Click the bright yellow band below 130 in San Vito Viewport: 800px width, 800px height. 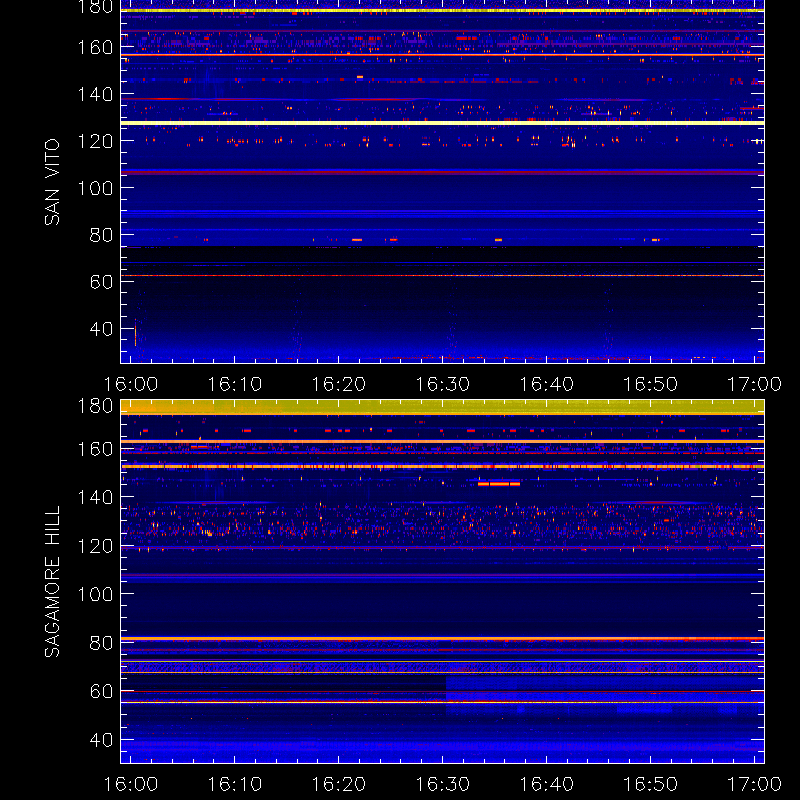coord(442,123)
